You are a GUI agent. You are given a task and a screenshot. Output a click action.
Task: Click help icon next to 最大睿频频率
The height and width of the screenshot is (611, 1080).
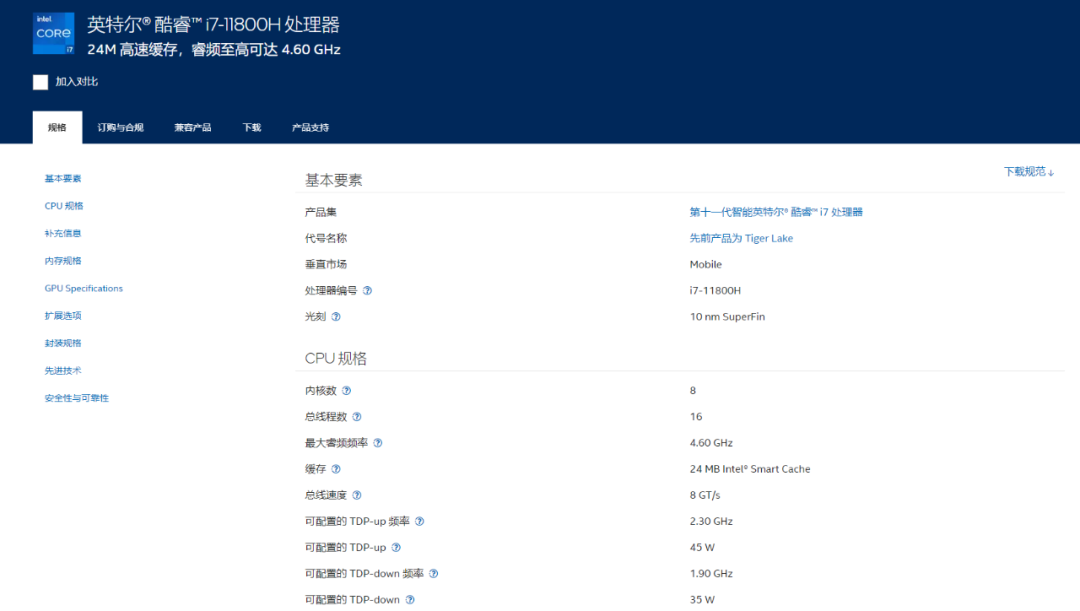point(377,443)
